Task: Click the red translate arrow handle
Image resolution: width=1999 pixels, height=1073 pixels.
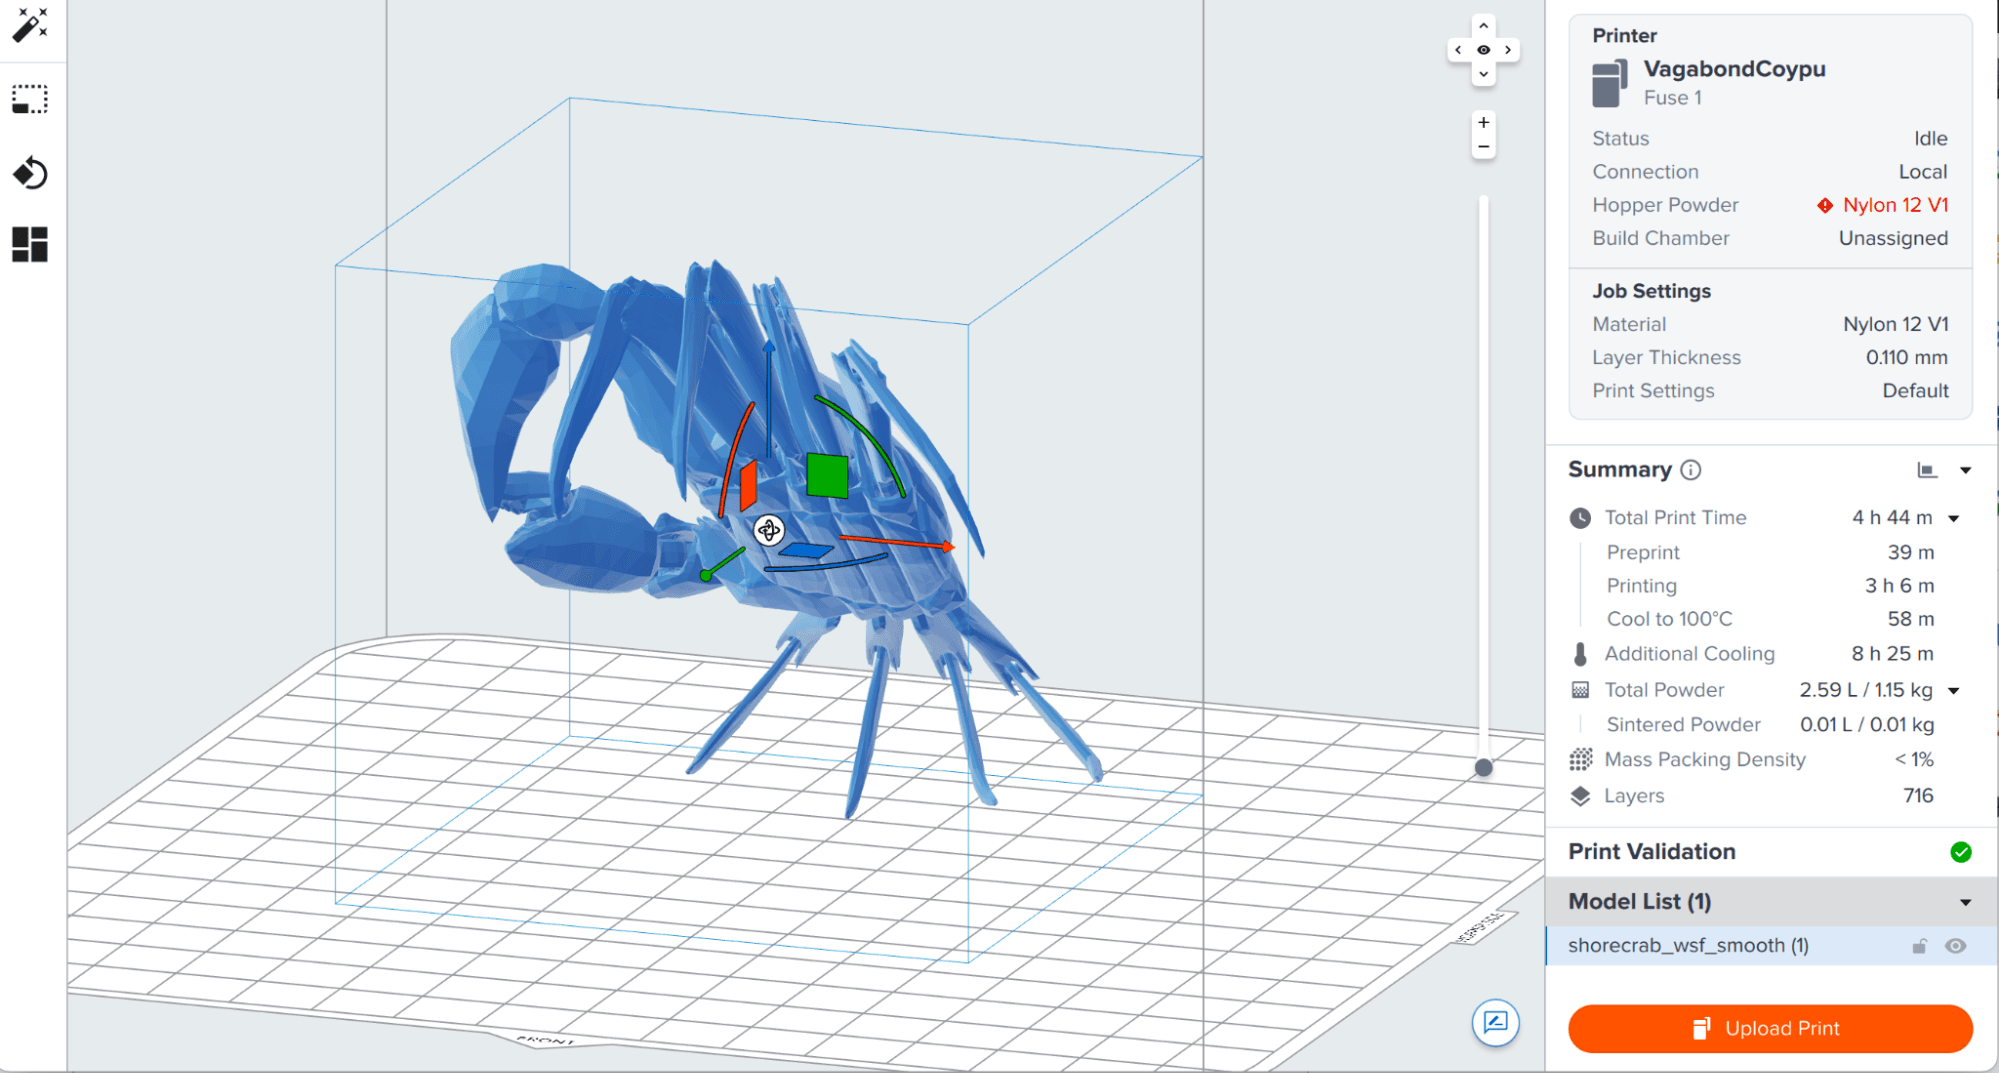Action: 897,542
